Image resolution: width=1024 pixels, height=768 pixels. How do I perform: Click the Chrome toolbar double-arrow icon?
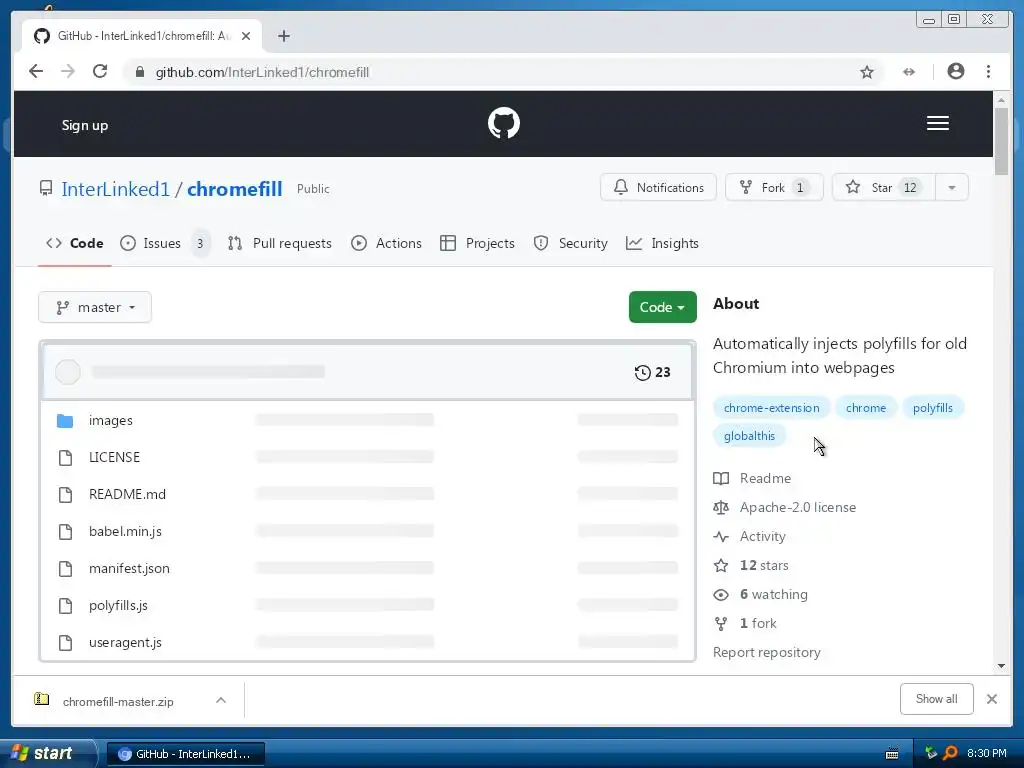coord(909,72)
